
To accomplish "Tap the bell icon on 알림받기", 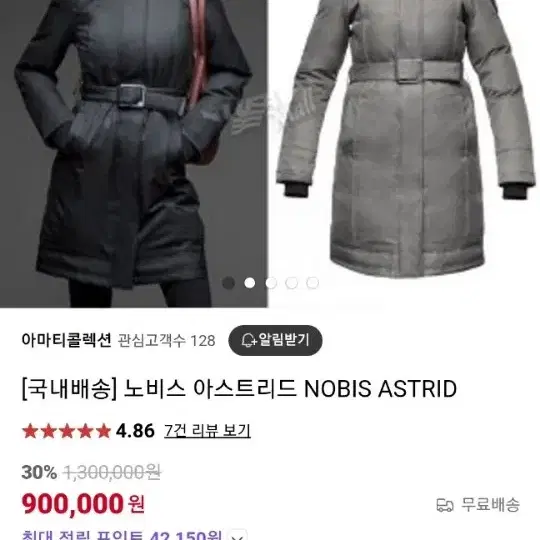I will [248, 340].
